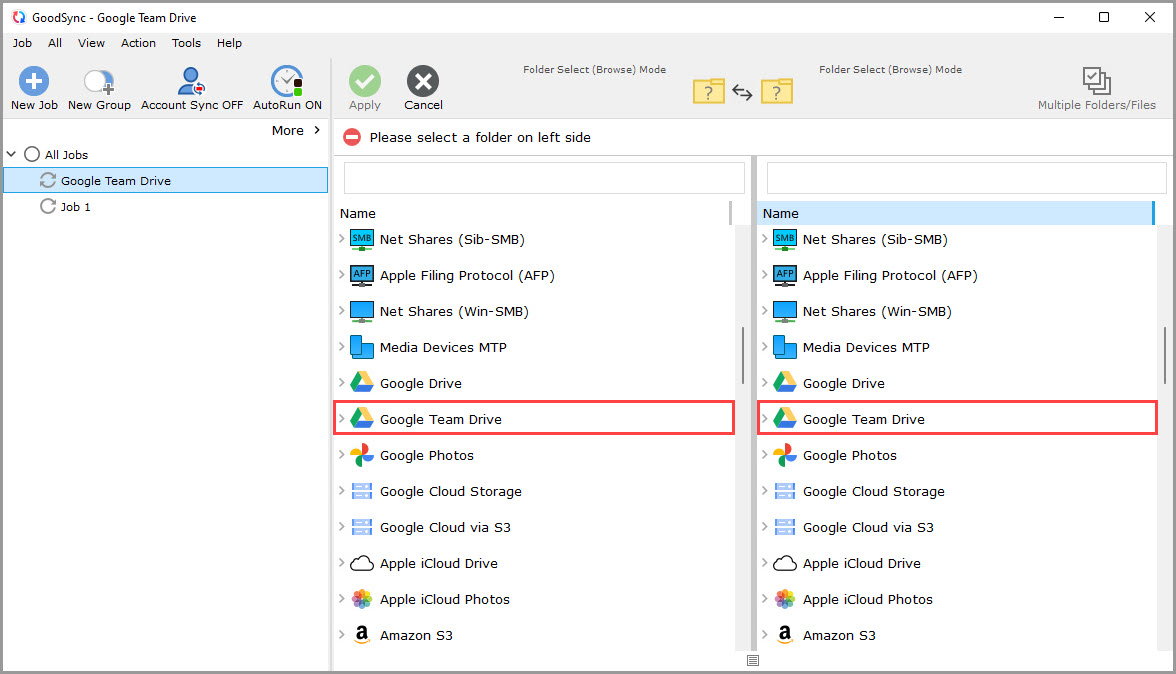Expand Google Drive in the left panel

pyautogui.click(x=344, y=383)
